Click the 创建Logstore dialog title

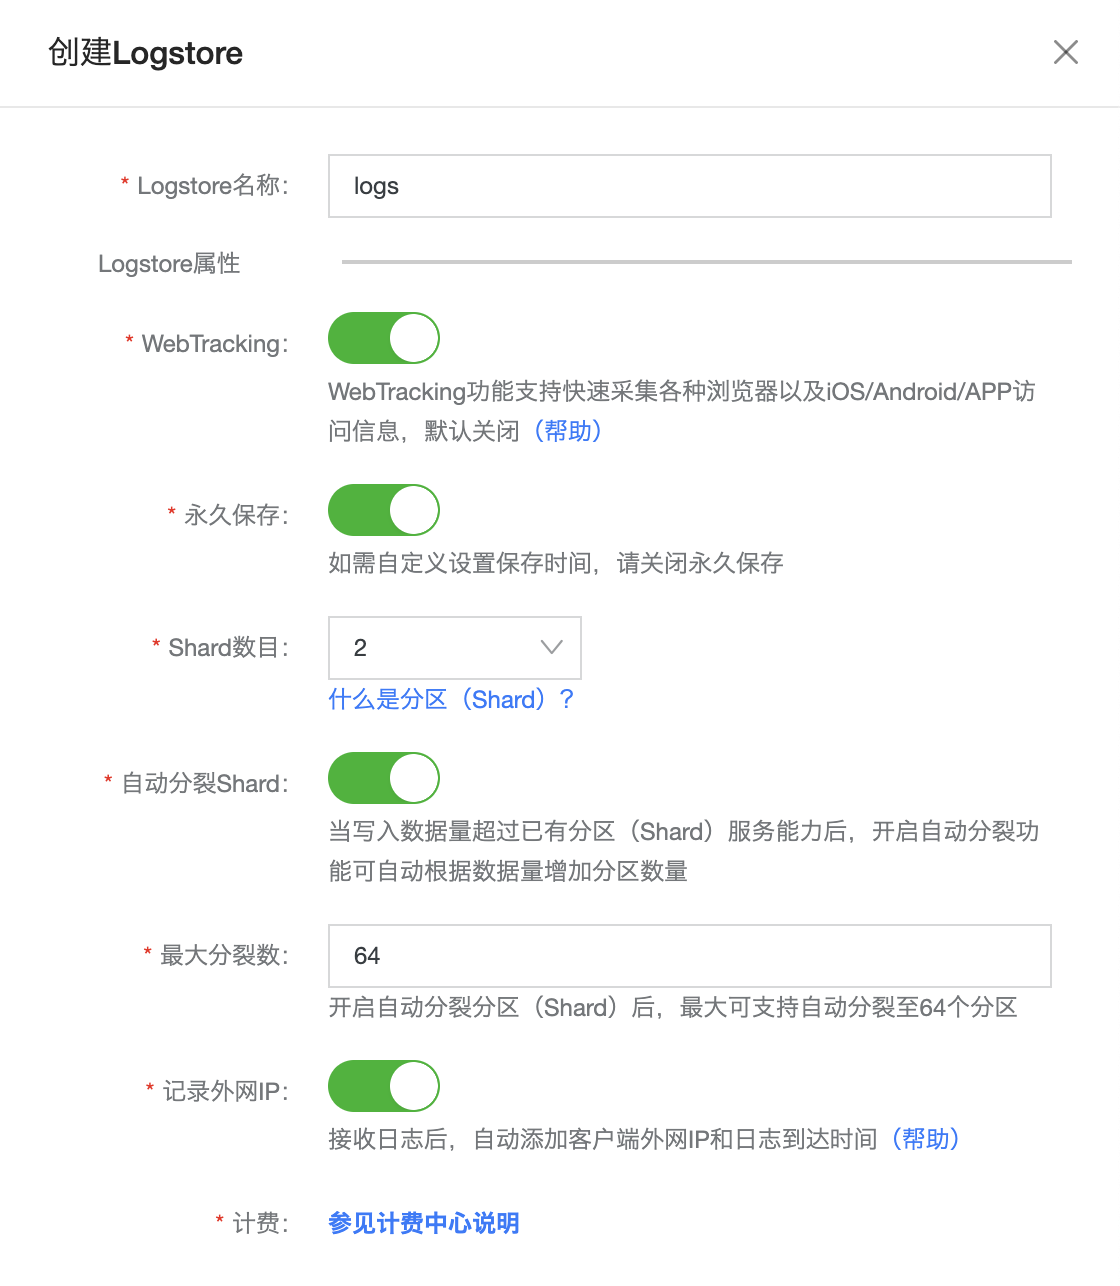146,53
